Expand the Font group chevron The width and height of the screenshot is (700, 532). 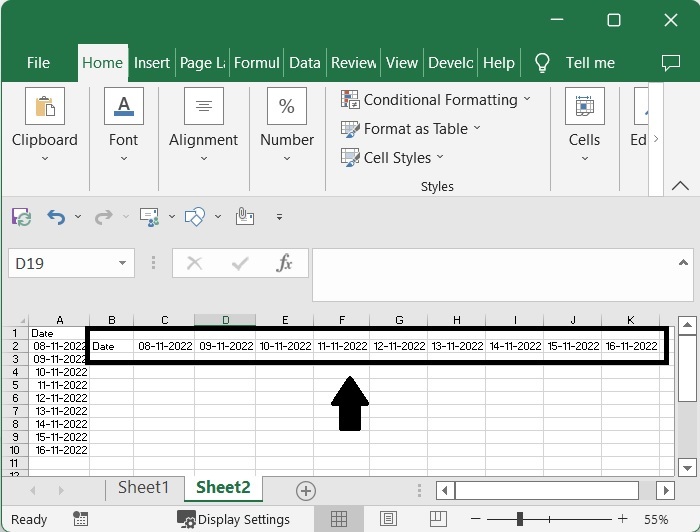[124, 158]
